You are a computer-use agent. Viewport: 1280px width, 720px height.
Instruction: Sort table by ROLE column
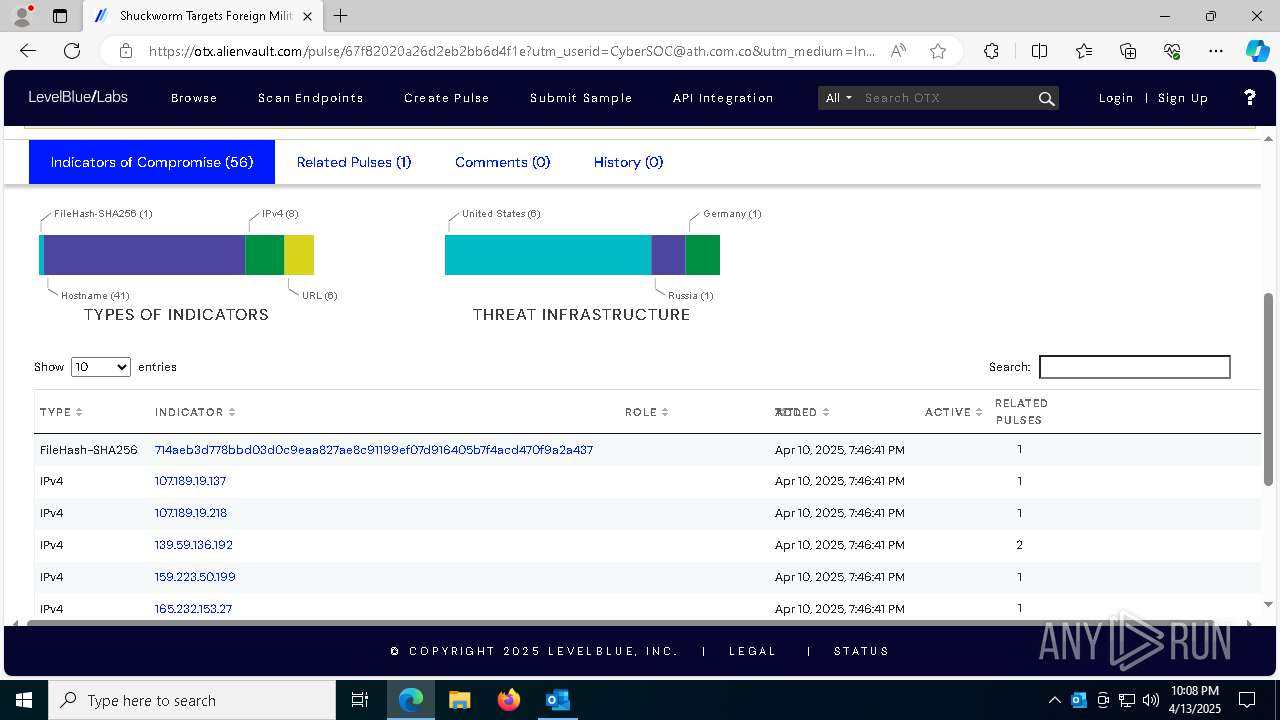(646, 412)
